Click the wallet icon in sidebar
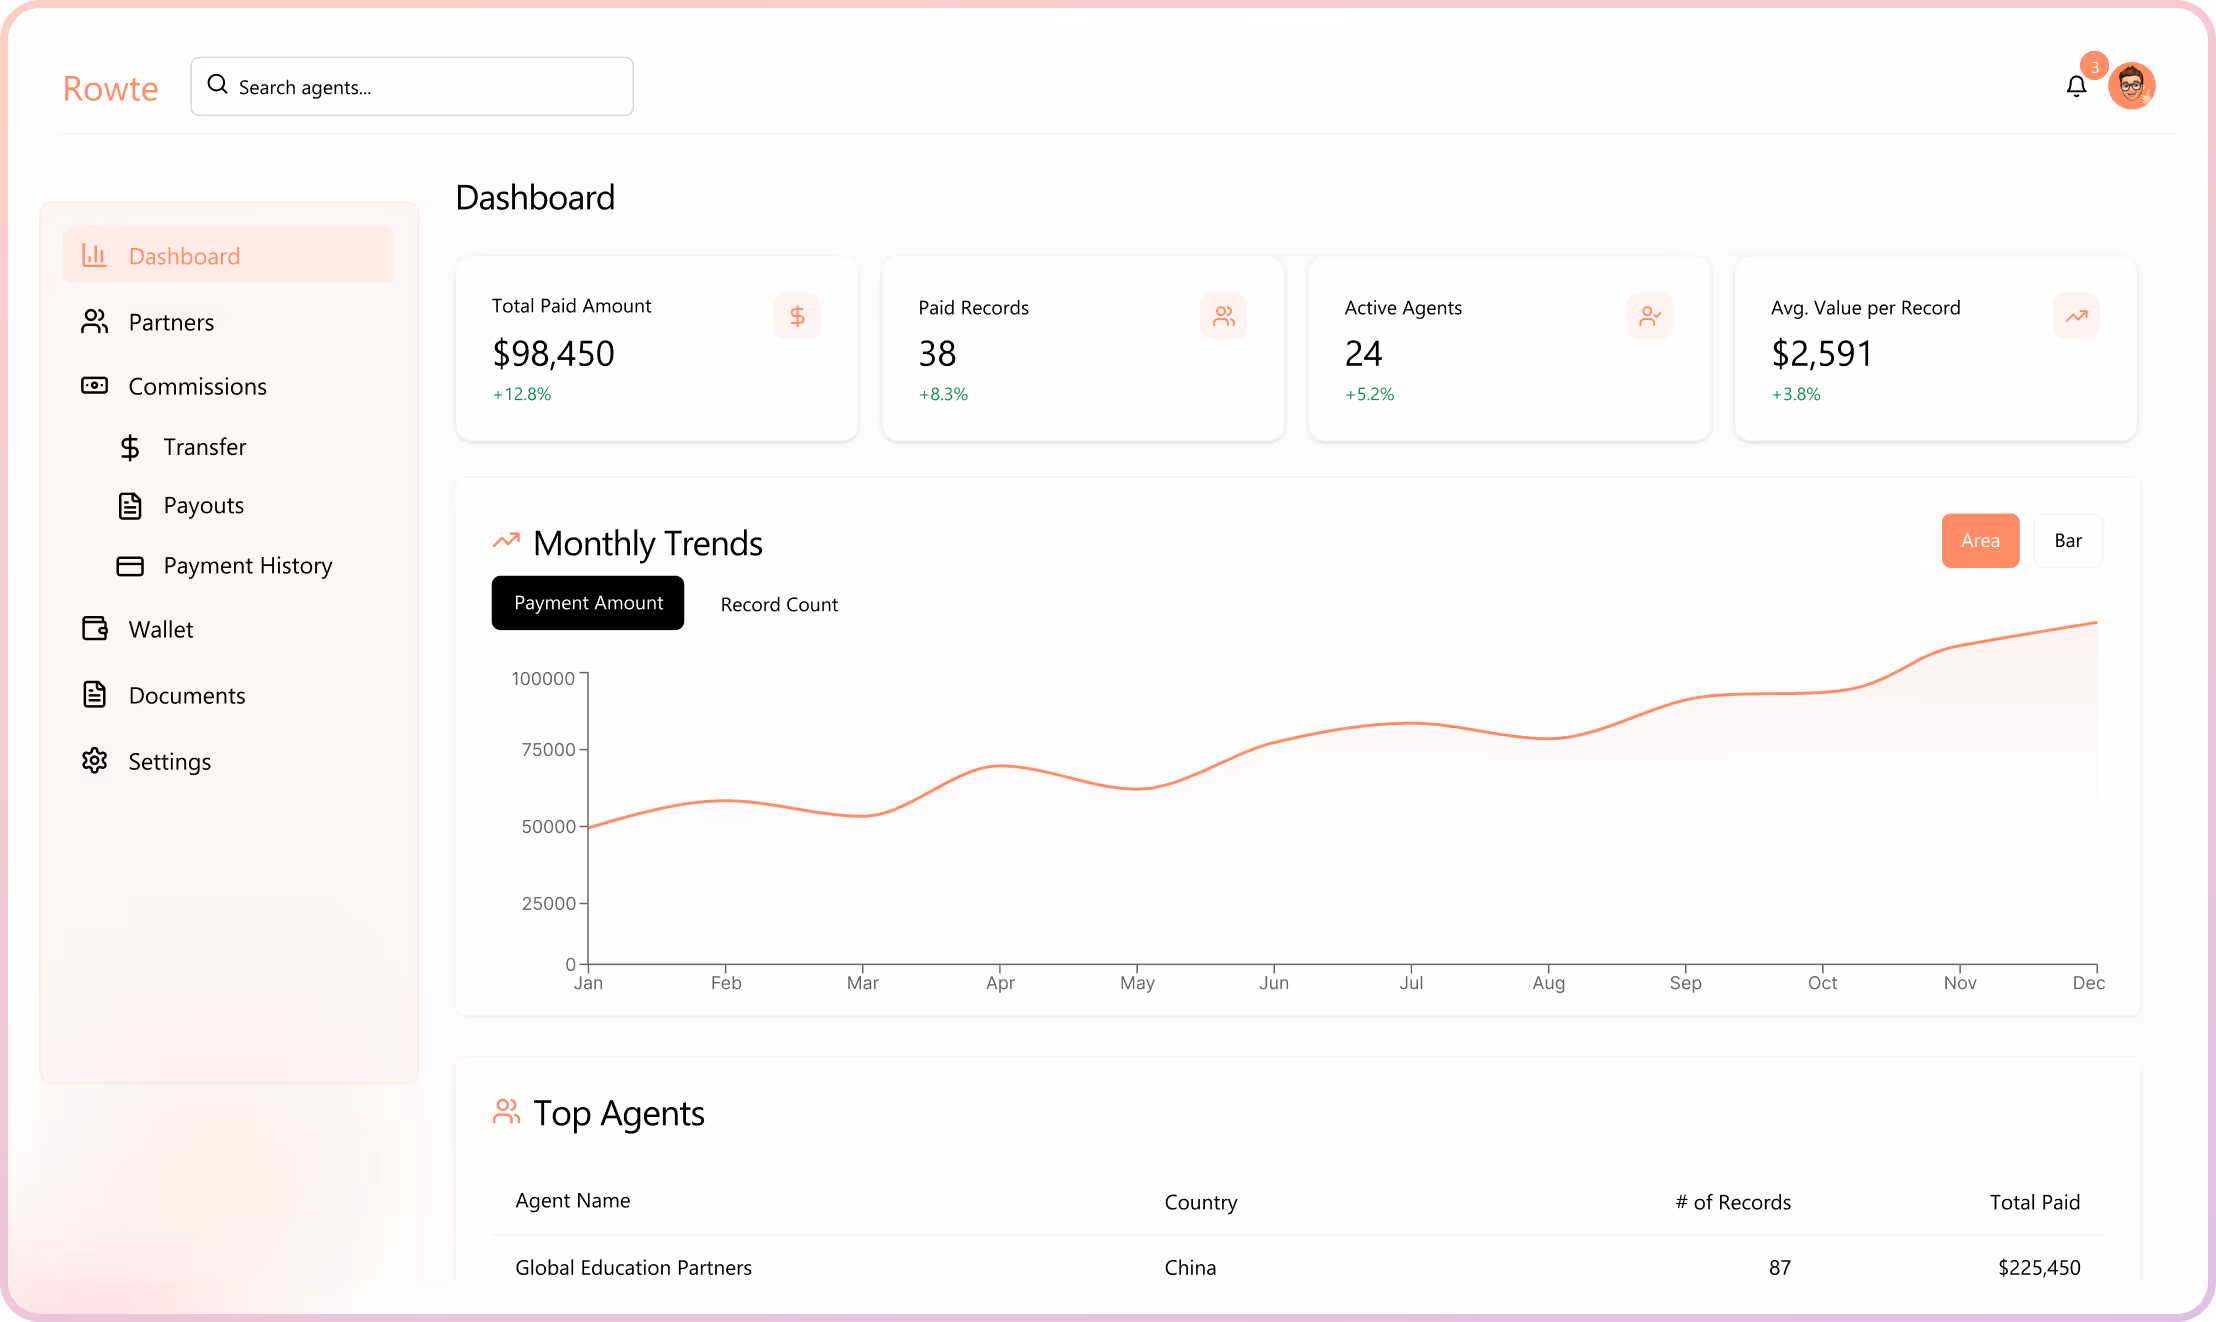This screenshot has height=1322, width=2216. [x=94, y=629]
